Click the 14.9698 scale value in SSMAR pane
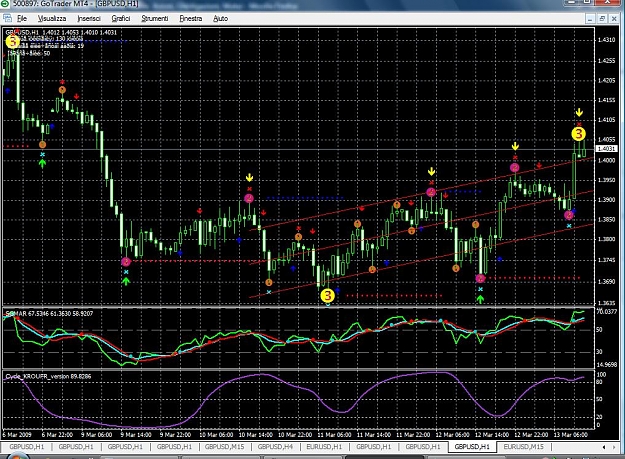Screen dimensions: 625x459 pyautogui.click(x=607, y=365)
